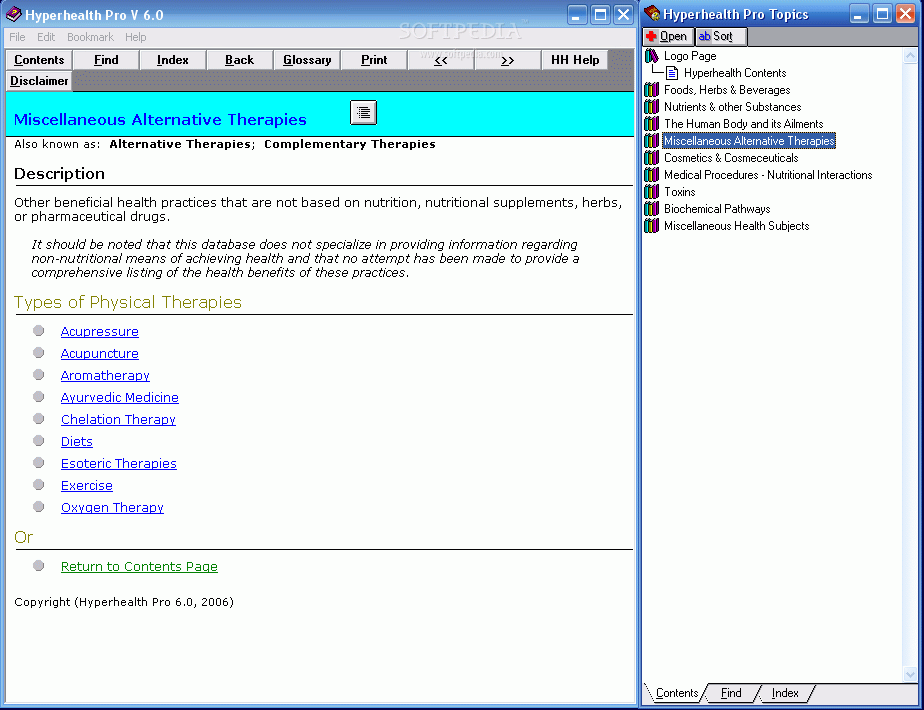Open the Help menu
The width and height of the screenshot is (924, 710).
(136, 37)
